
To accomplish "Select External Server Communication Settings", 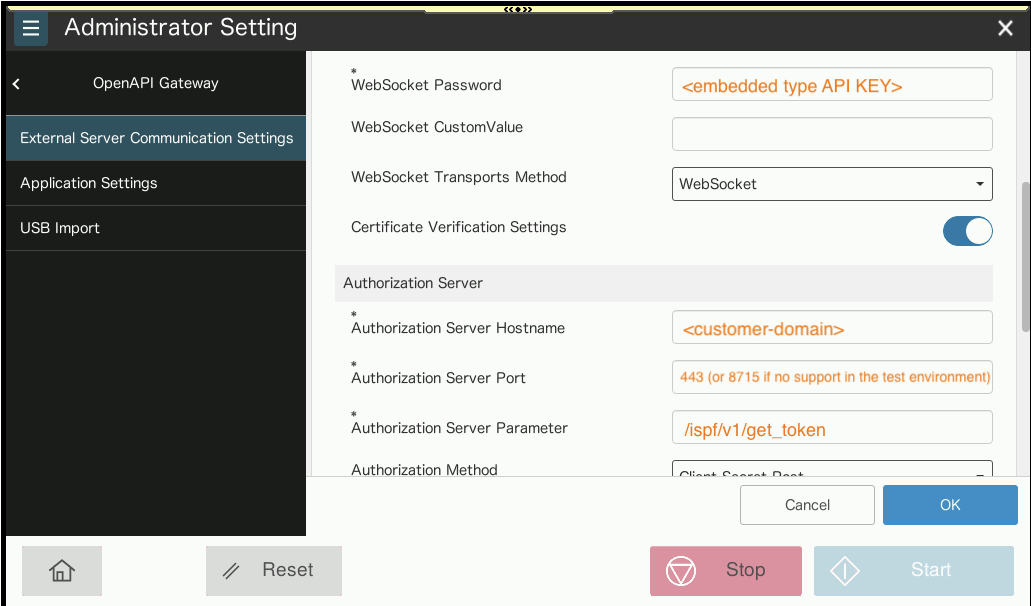I will (x=156, y=138).
